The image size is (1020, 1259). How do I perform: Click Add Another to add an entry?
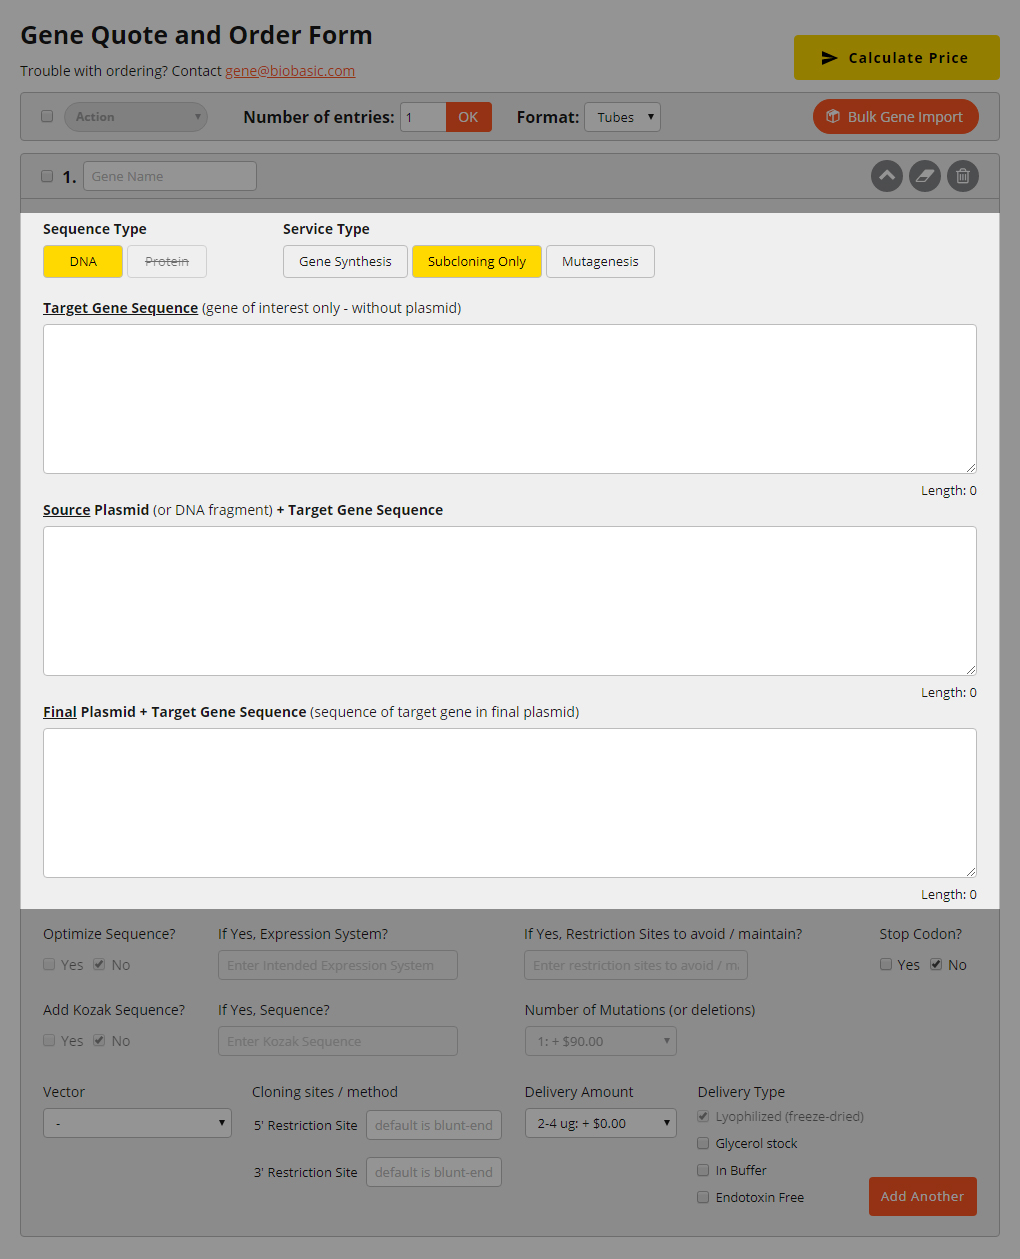pyautogui.click(x=922, y=1196)
